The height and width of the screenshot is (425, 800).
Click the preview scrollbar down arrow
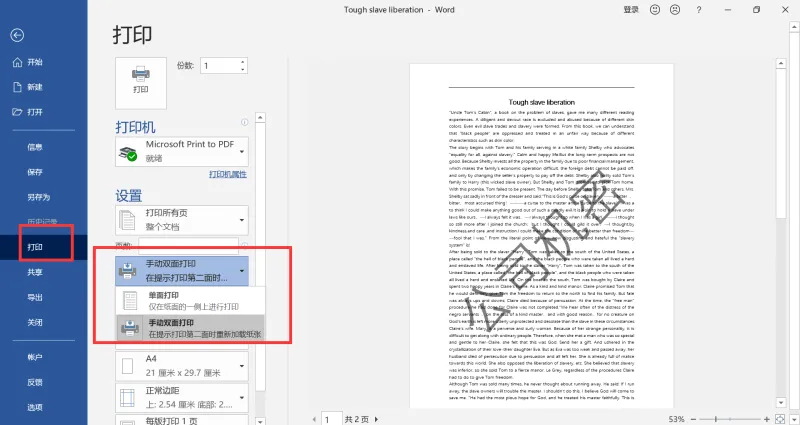tap(781, 403)
